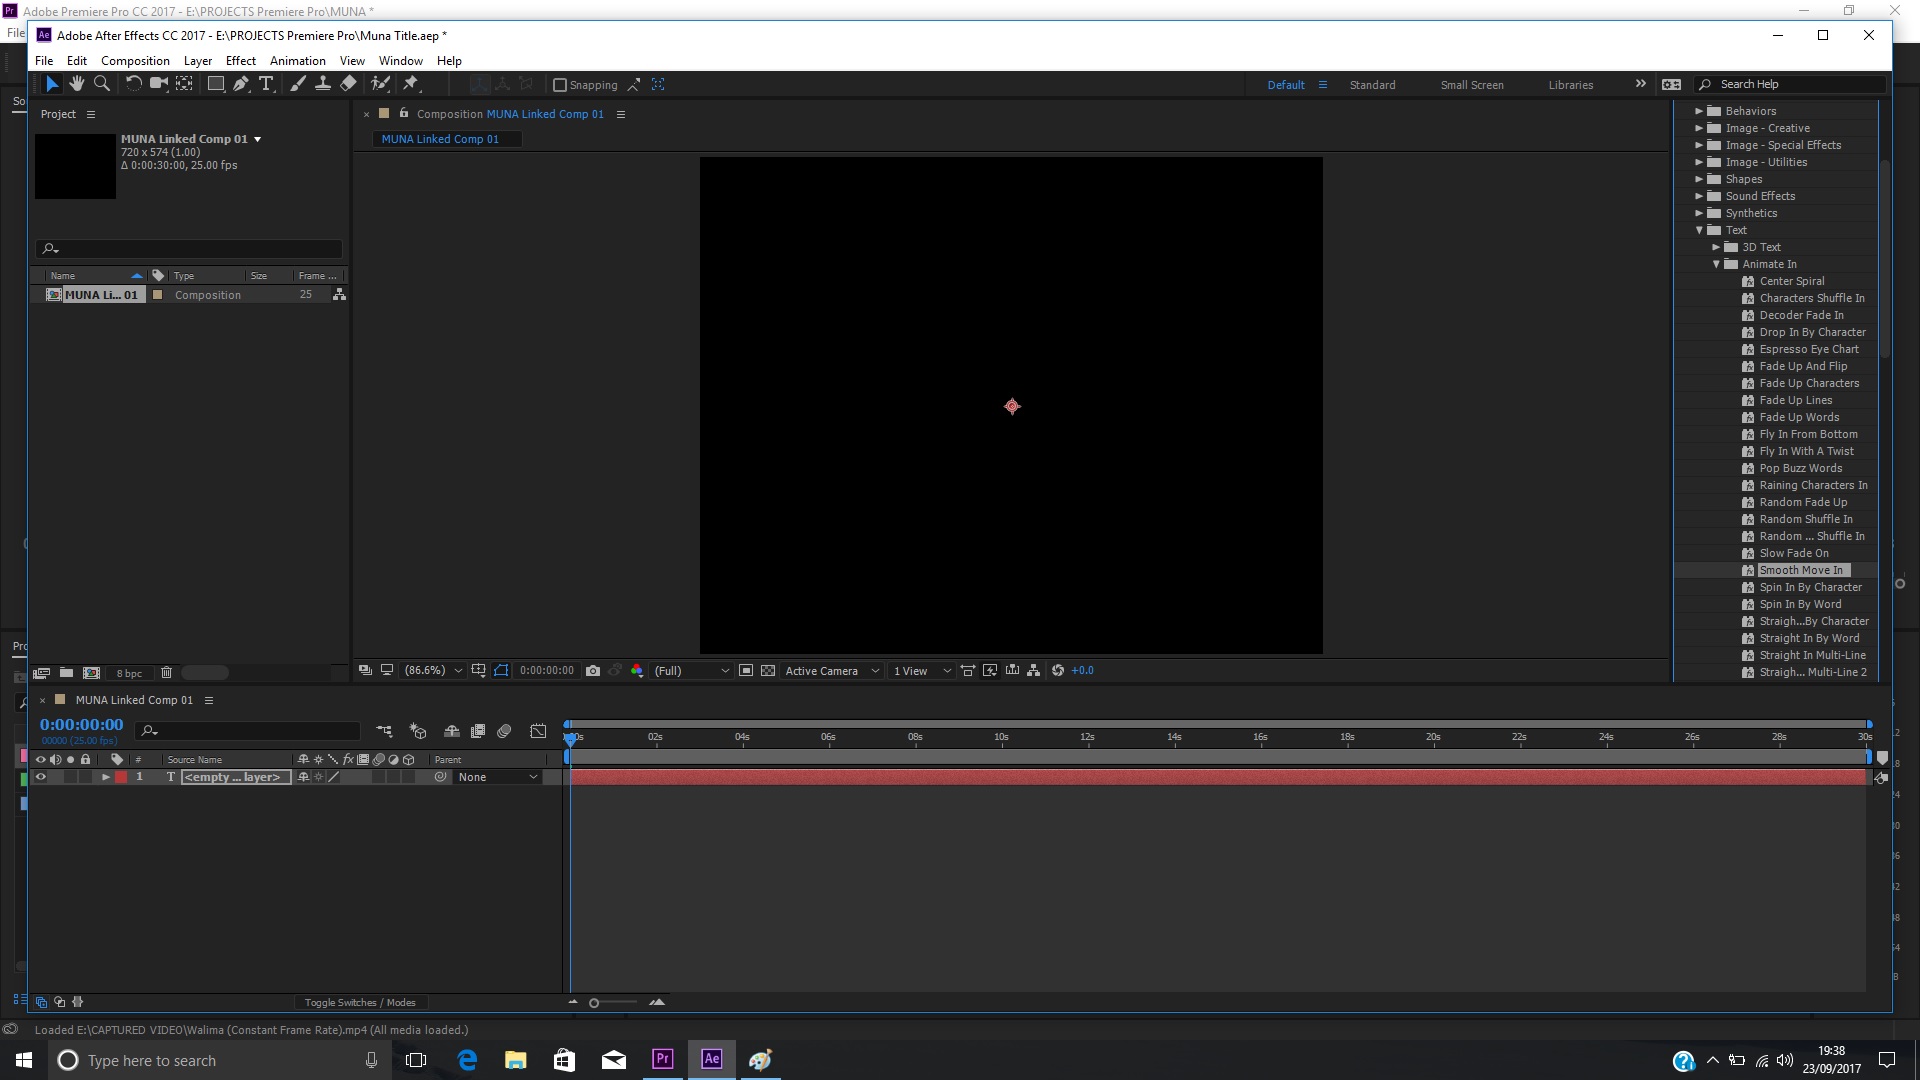Apply the Smooth Move In preset
The image size is (1920, 1080).
pyautogui.click(x=1802, y=570)
